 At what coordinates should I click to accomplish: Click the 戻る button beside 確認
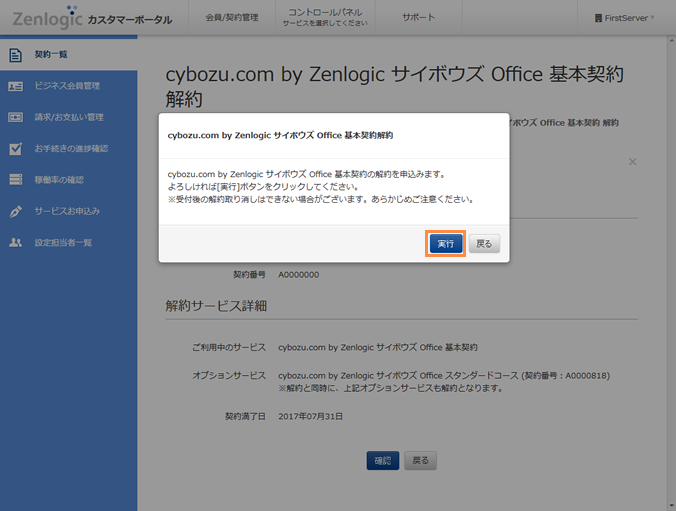tap(420, 461)
